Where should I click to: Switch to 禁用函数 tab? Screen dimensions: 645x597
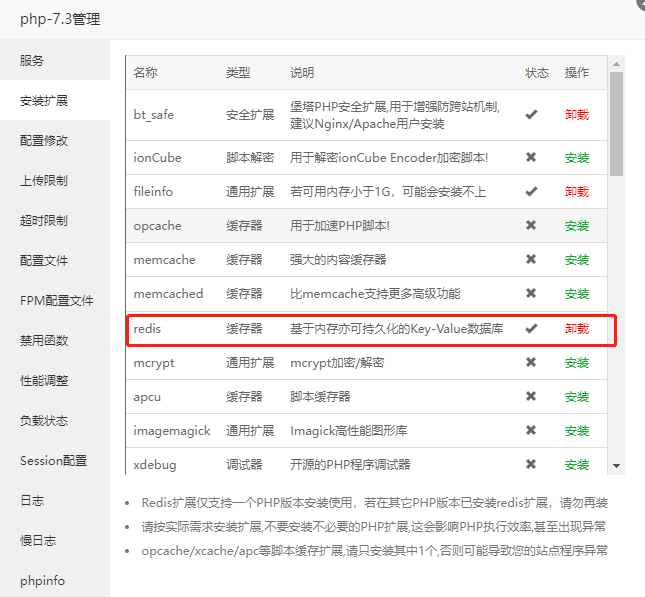(55, 341)
